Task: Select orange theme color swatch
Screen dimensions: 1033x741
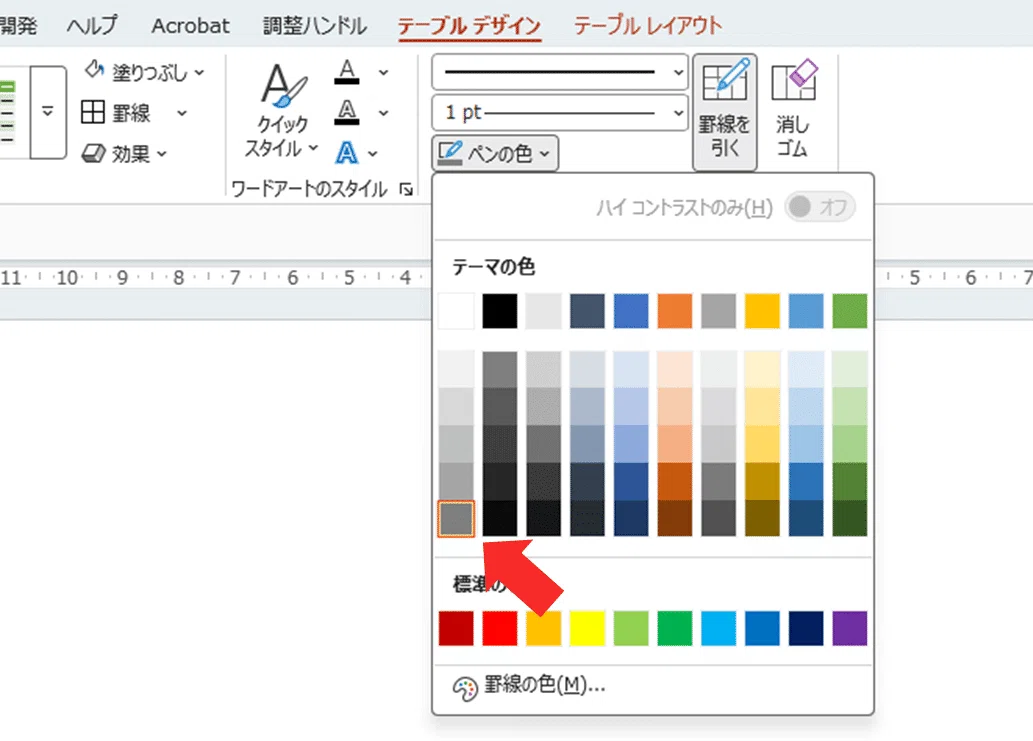Action: (675, 311)
